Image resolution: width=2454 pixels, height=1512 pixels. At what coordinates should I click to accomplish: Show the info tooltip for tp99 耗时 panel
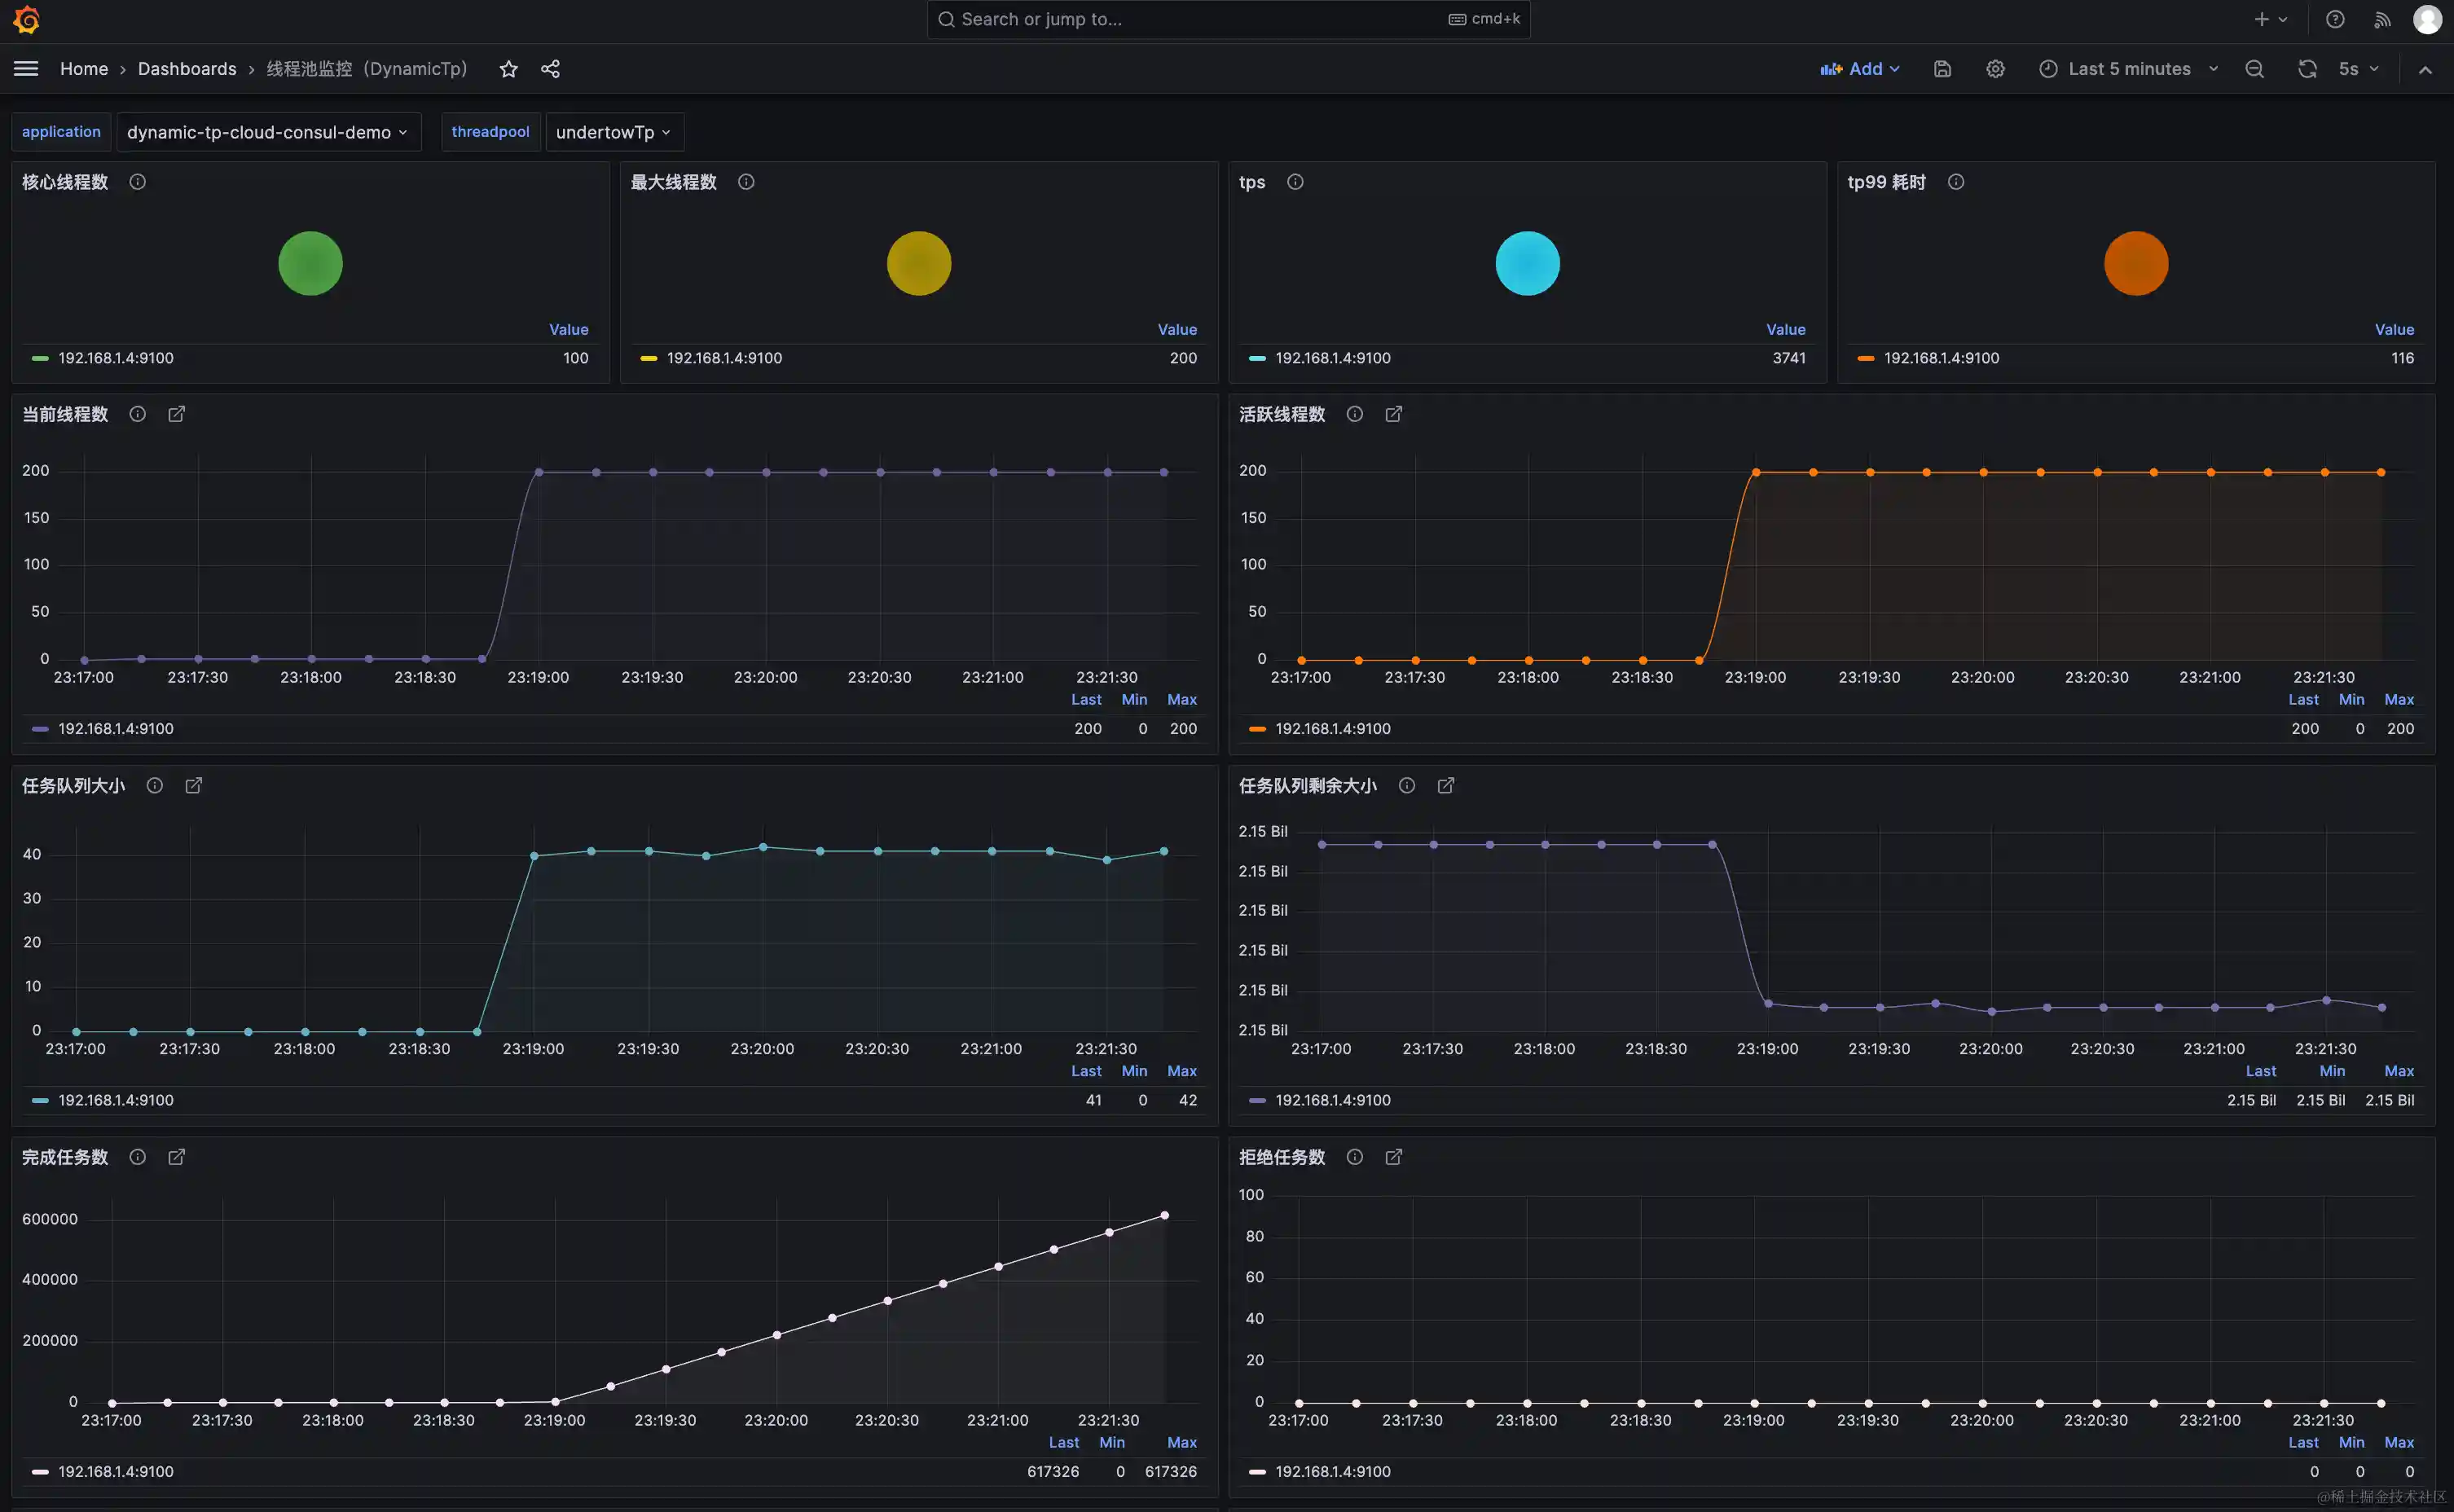pyautogui.click(x=1956, y=182)
